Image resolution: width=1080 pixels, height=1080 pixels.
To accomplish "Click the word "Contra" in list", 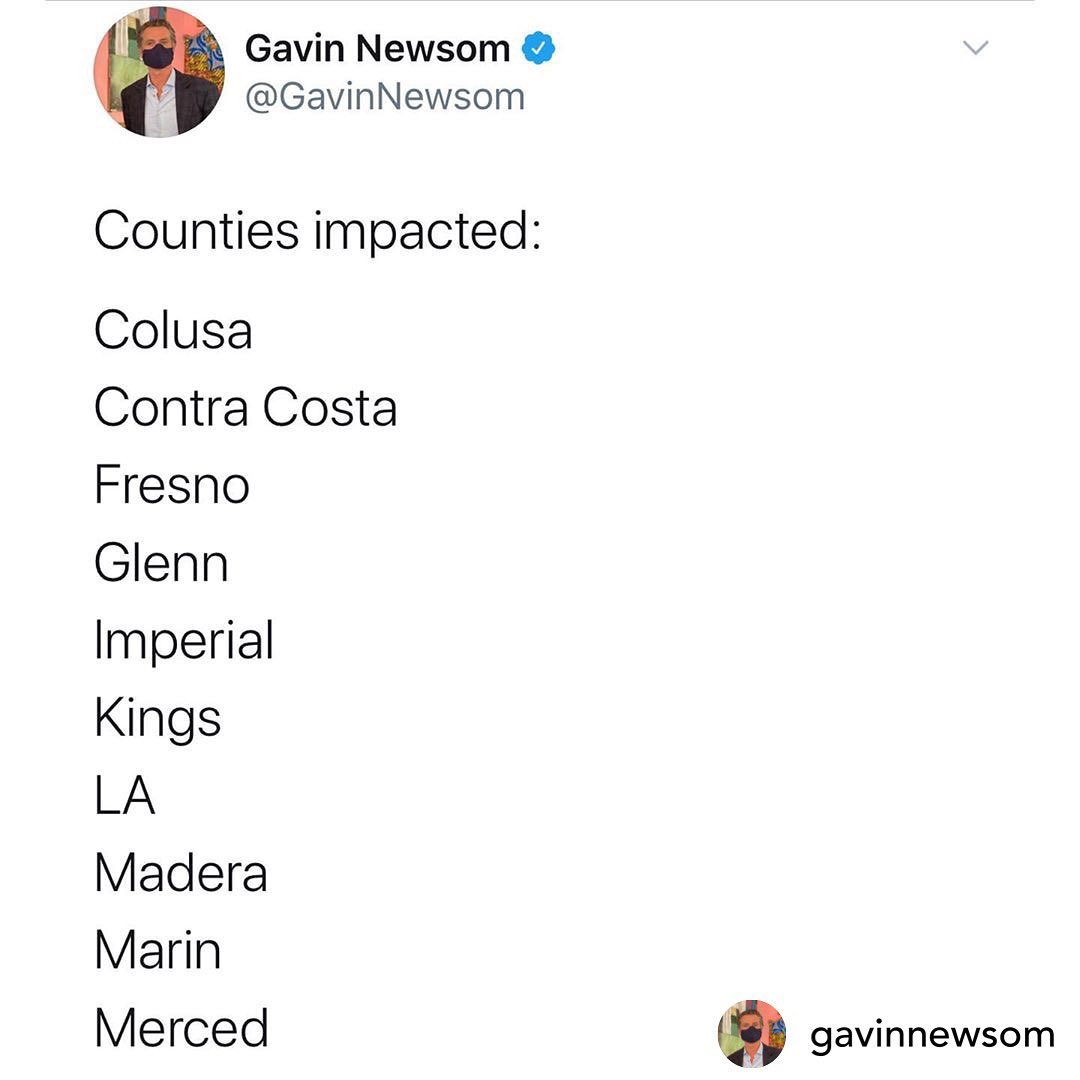I will (x=171, y=408).
